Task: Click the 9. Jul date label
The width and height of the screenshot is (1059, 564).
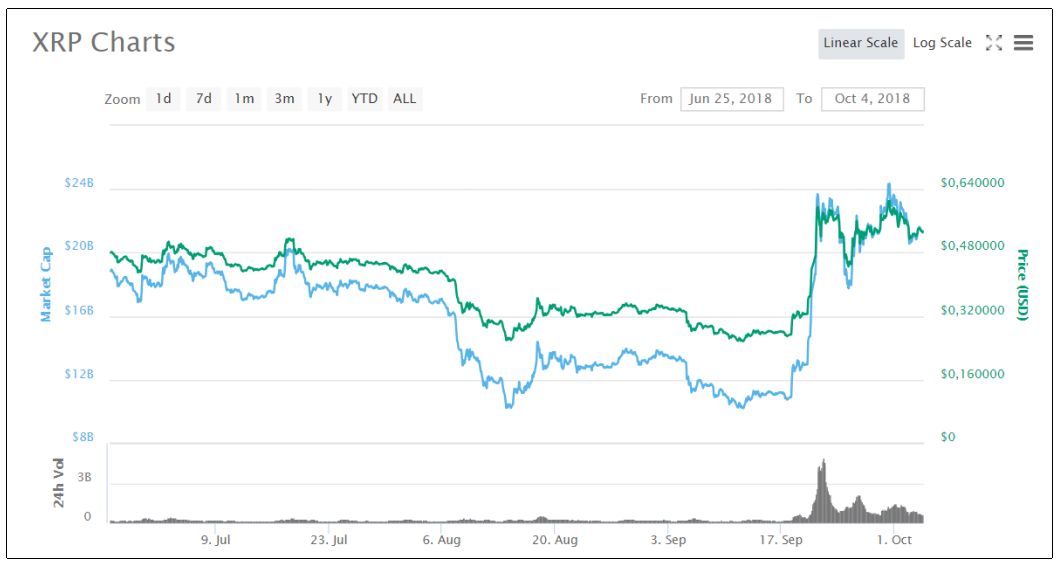Action: tap(216, 540)
